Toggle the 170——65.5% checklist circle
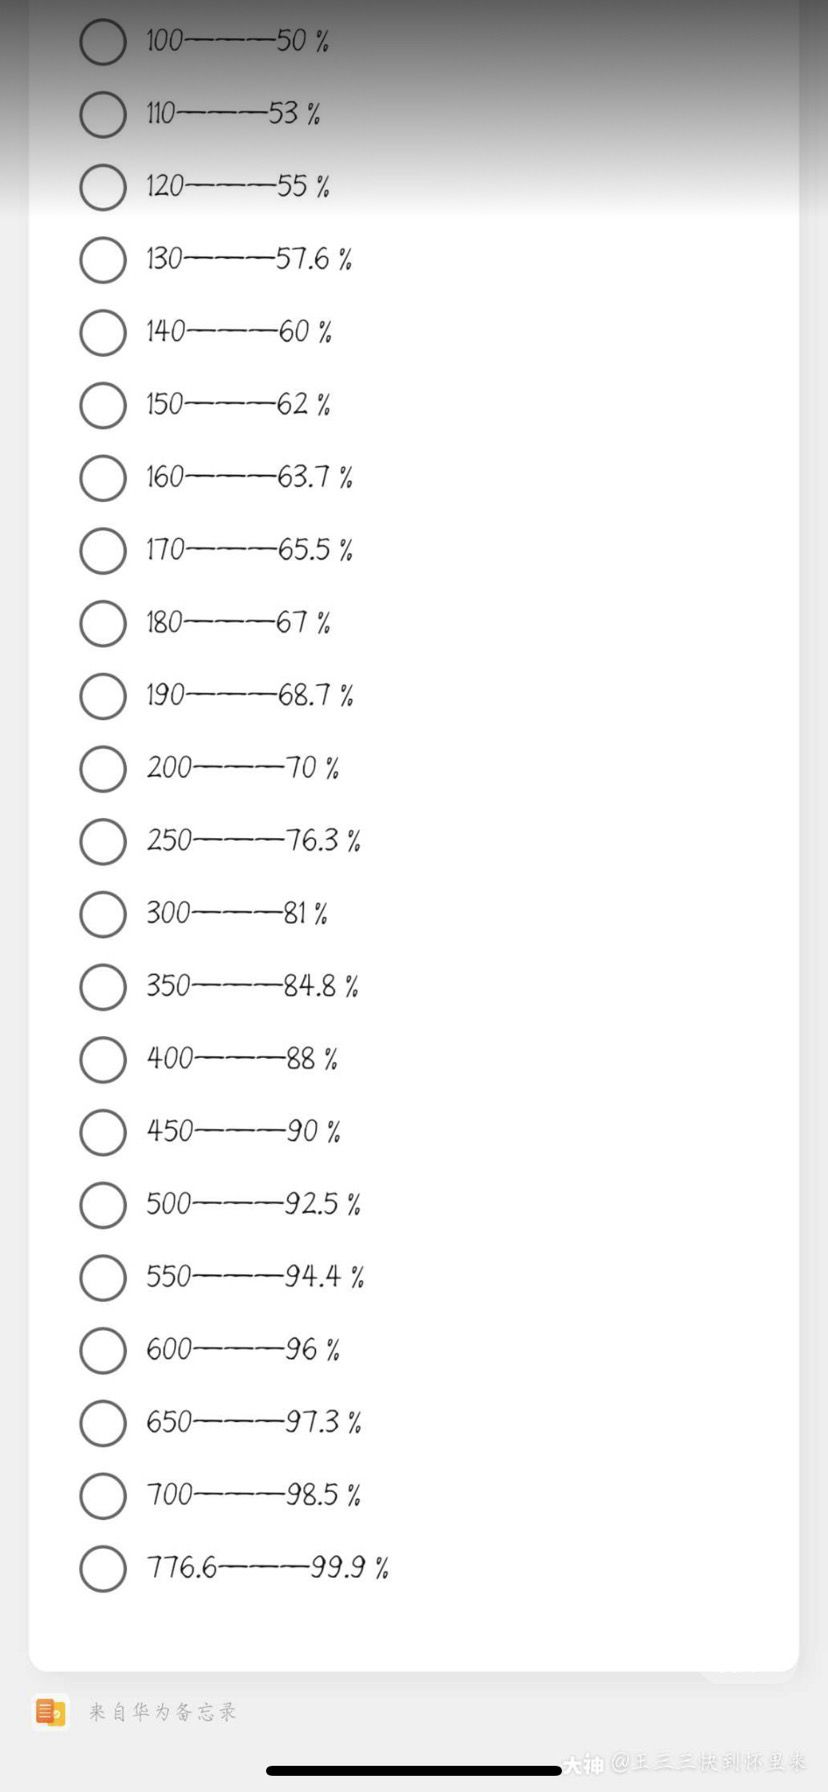Image resolution: width=828 pixels, height=1792 pixels. click(x=103, y=550)
